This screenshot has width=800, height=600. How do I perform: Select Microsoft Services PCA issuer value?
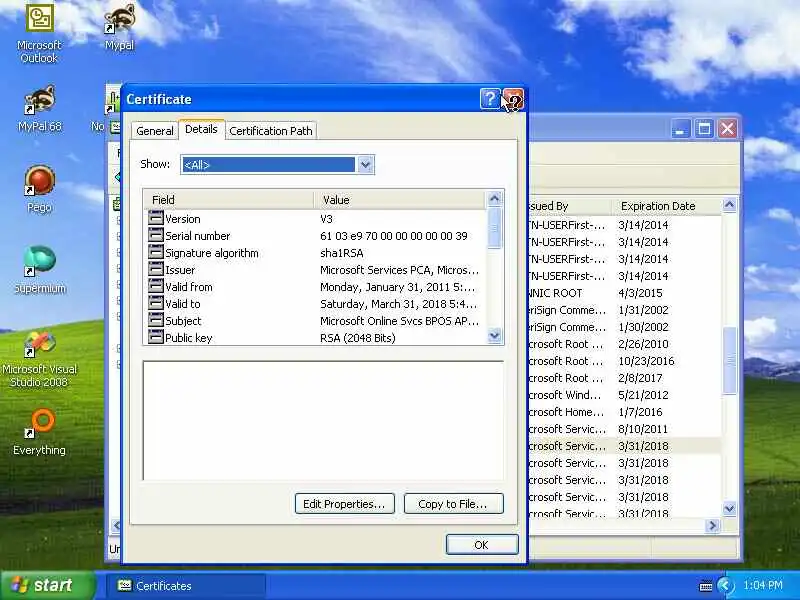(x=399, y=270)
